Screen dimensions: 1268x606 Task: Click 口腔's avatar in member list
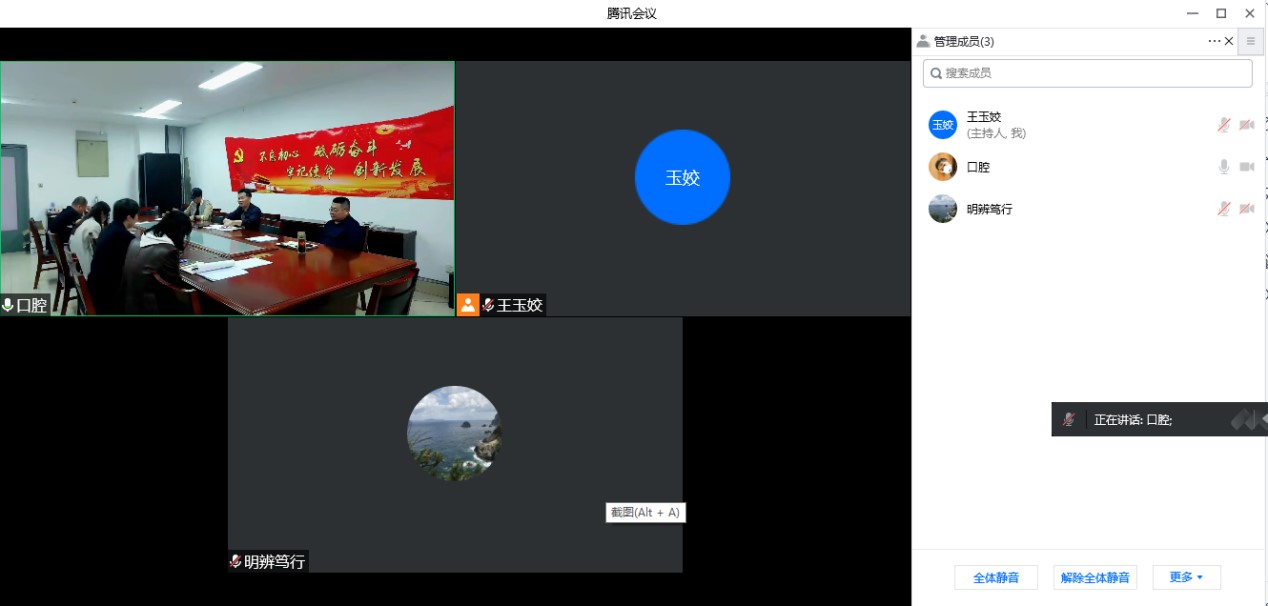(942, 167)
